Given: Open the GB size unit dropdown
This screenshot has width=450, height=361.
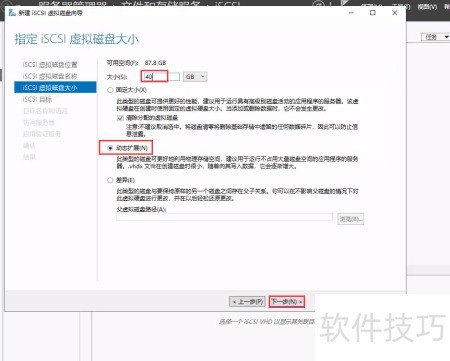Looking at the screenshot, I should [x=195, y=77].
